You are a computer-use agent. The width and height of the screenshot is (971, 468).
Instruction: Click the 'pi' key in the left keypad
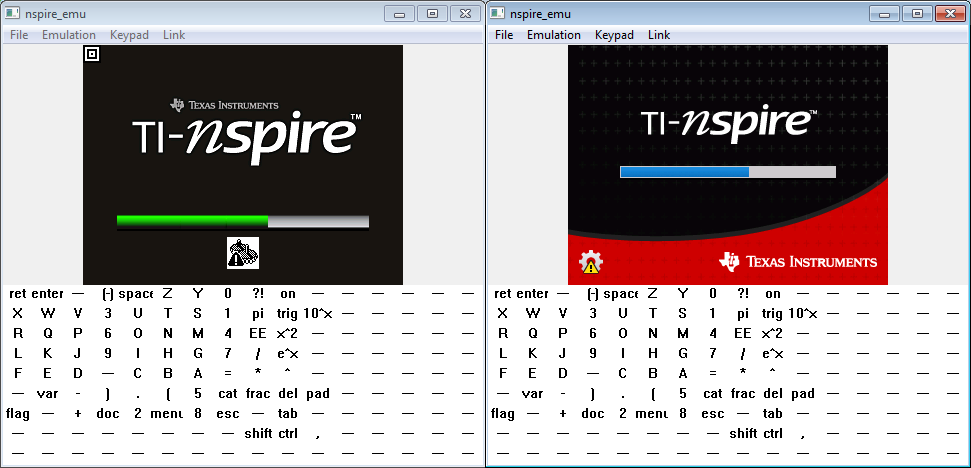[x=258, y=314]
